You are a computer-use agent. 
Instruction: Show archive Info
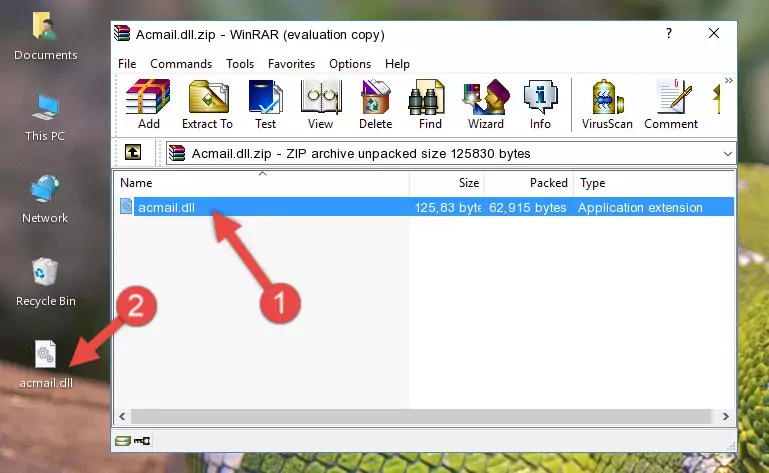(x=540, y=104)
